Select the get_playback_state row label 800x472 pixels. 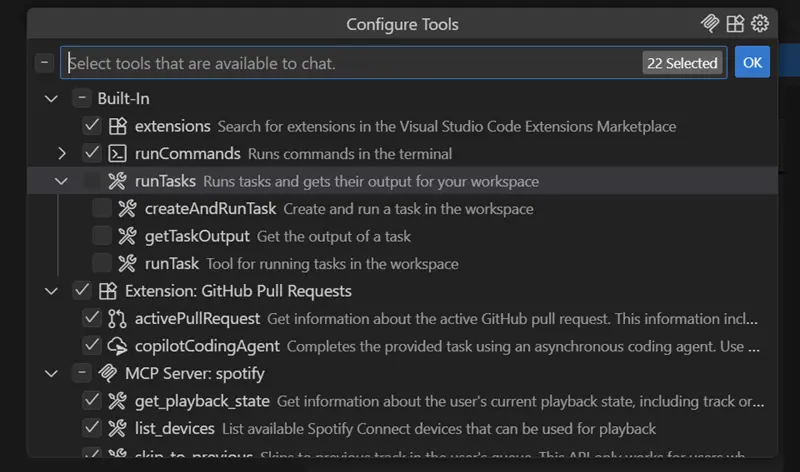click(202, 401)
